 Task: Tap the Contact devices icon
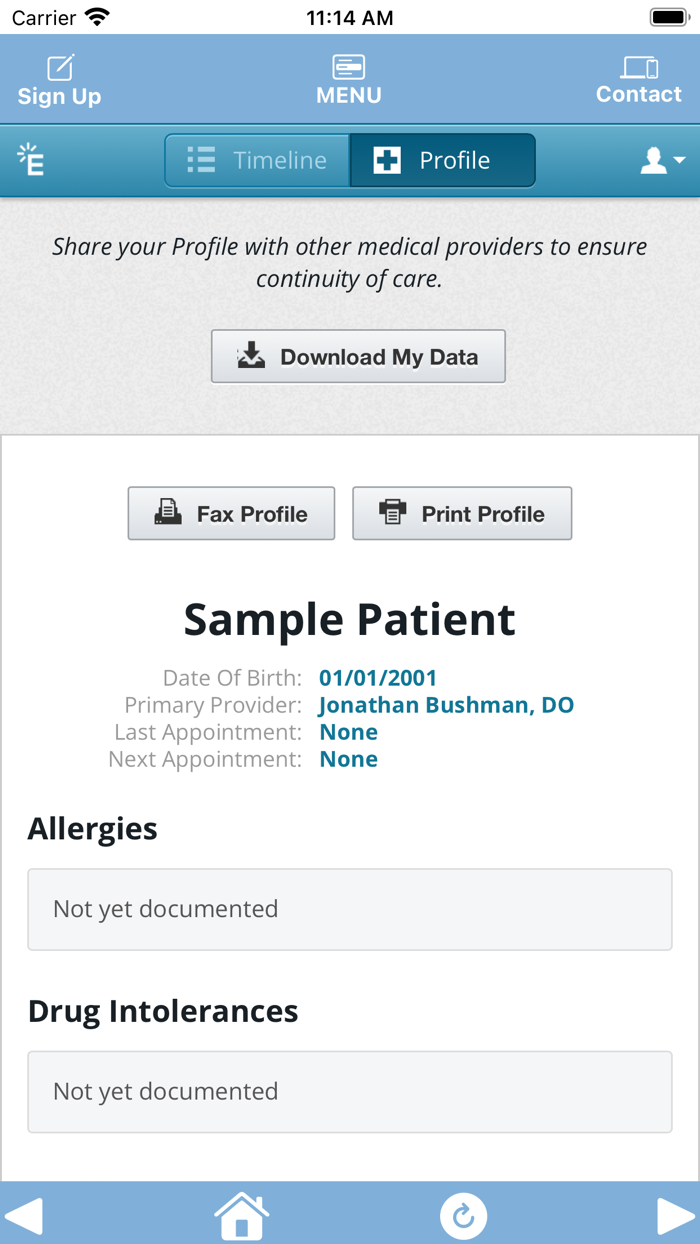(639, 67)
